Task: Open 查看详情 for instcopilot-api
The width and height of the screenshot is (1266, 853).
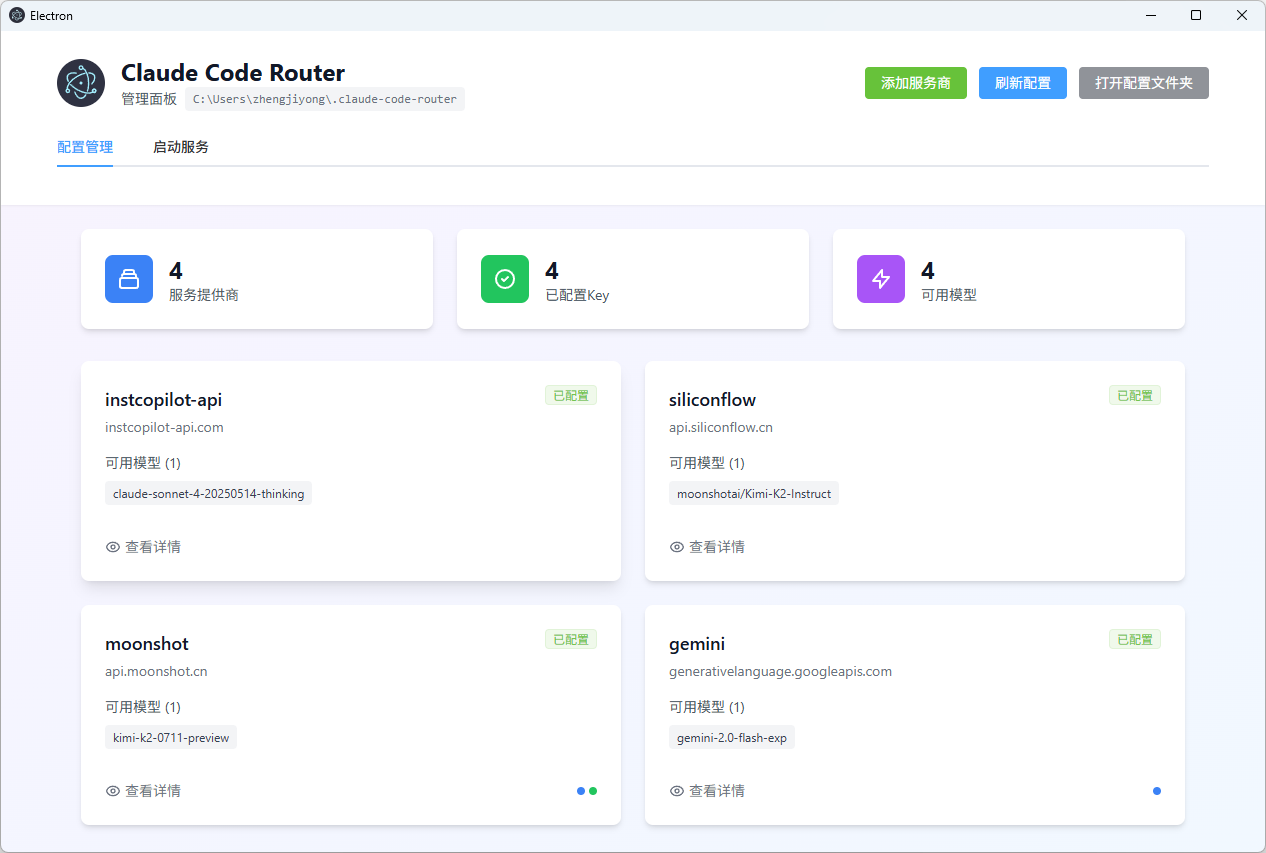Action: coord(143,547)
